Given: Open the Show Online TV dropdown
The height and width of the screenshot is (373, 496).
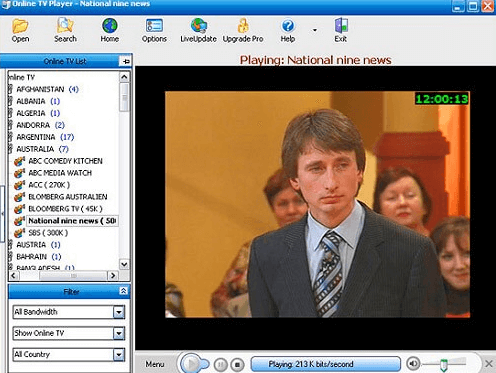Looking at the screenshot, I should (119, 333).
